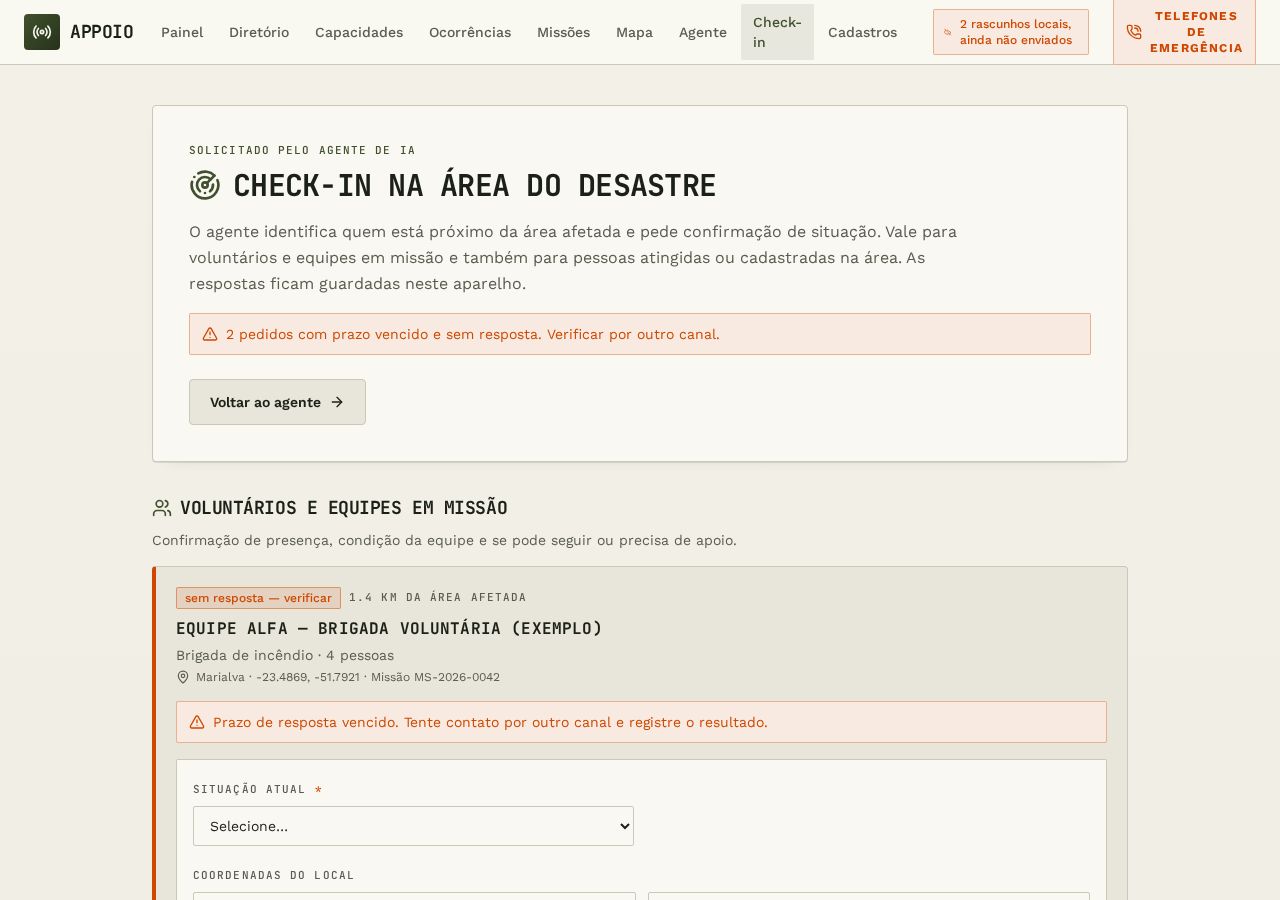Image resolution: width=1280 pixels, height=900 pixels.
Task: Select the Check-in nav item
Action: coord(777,32)
